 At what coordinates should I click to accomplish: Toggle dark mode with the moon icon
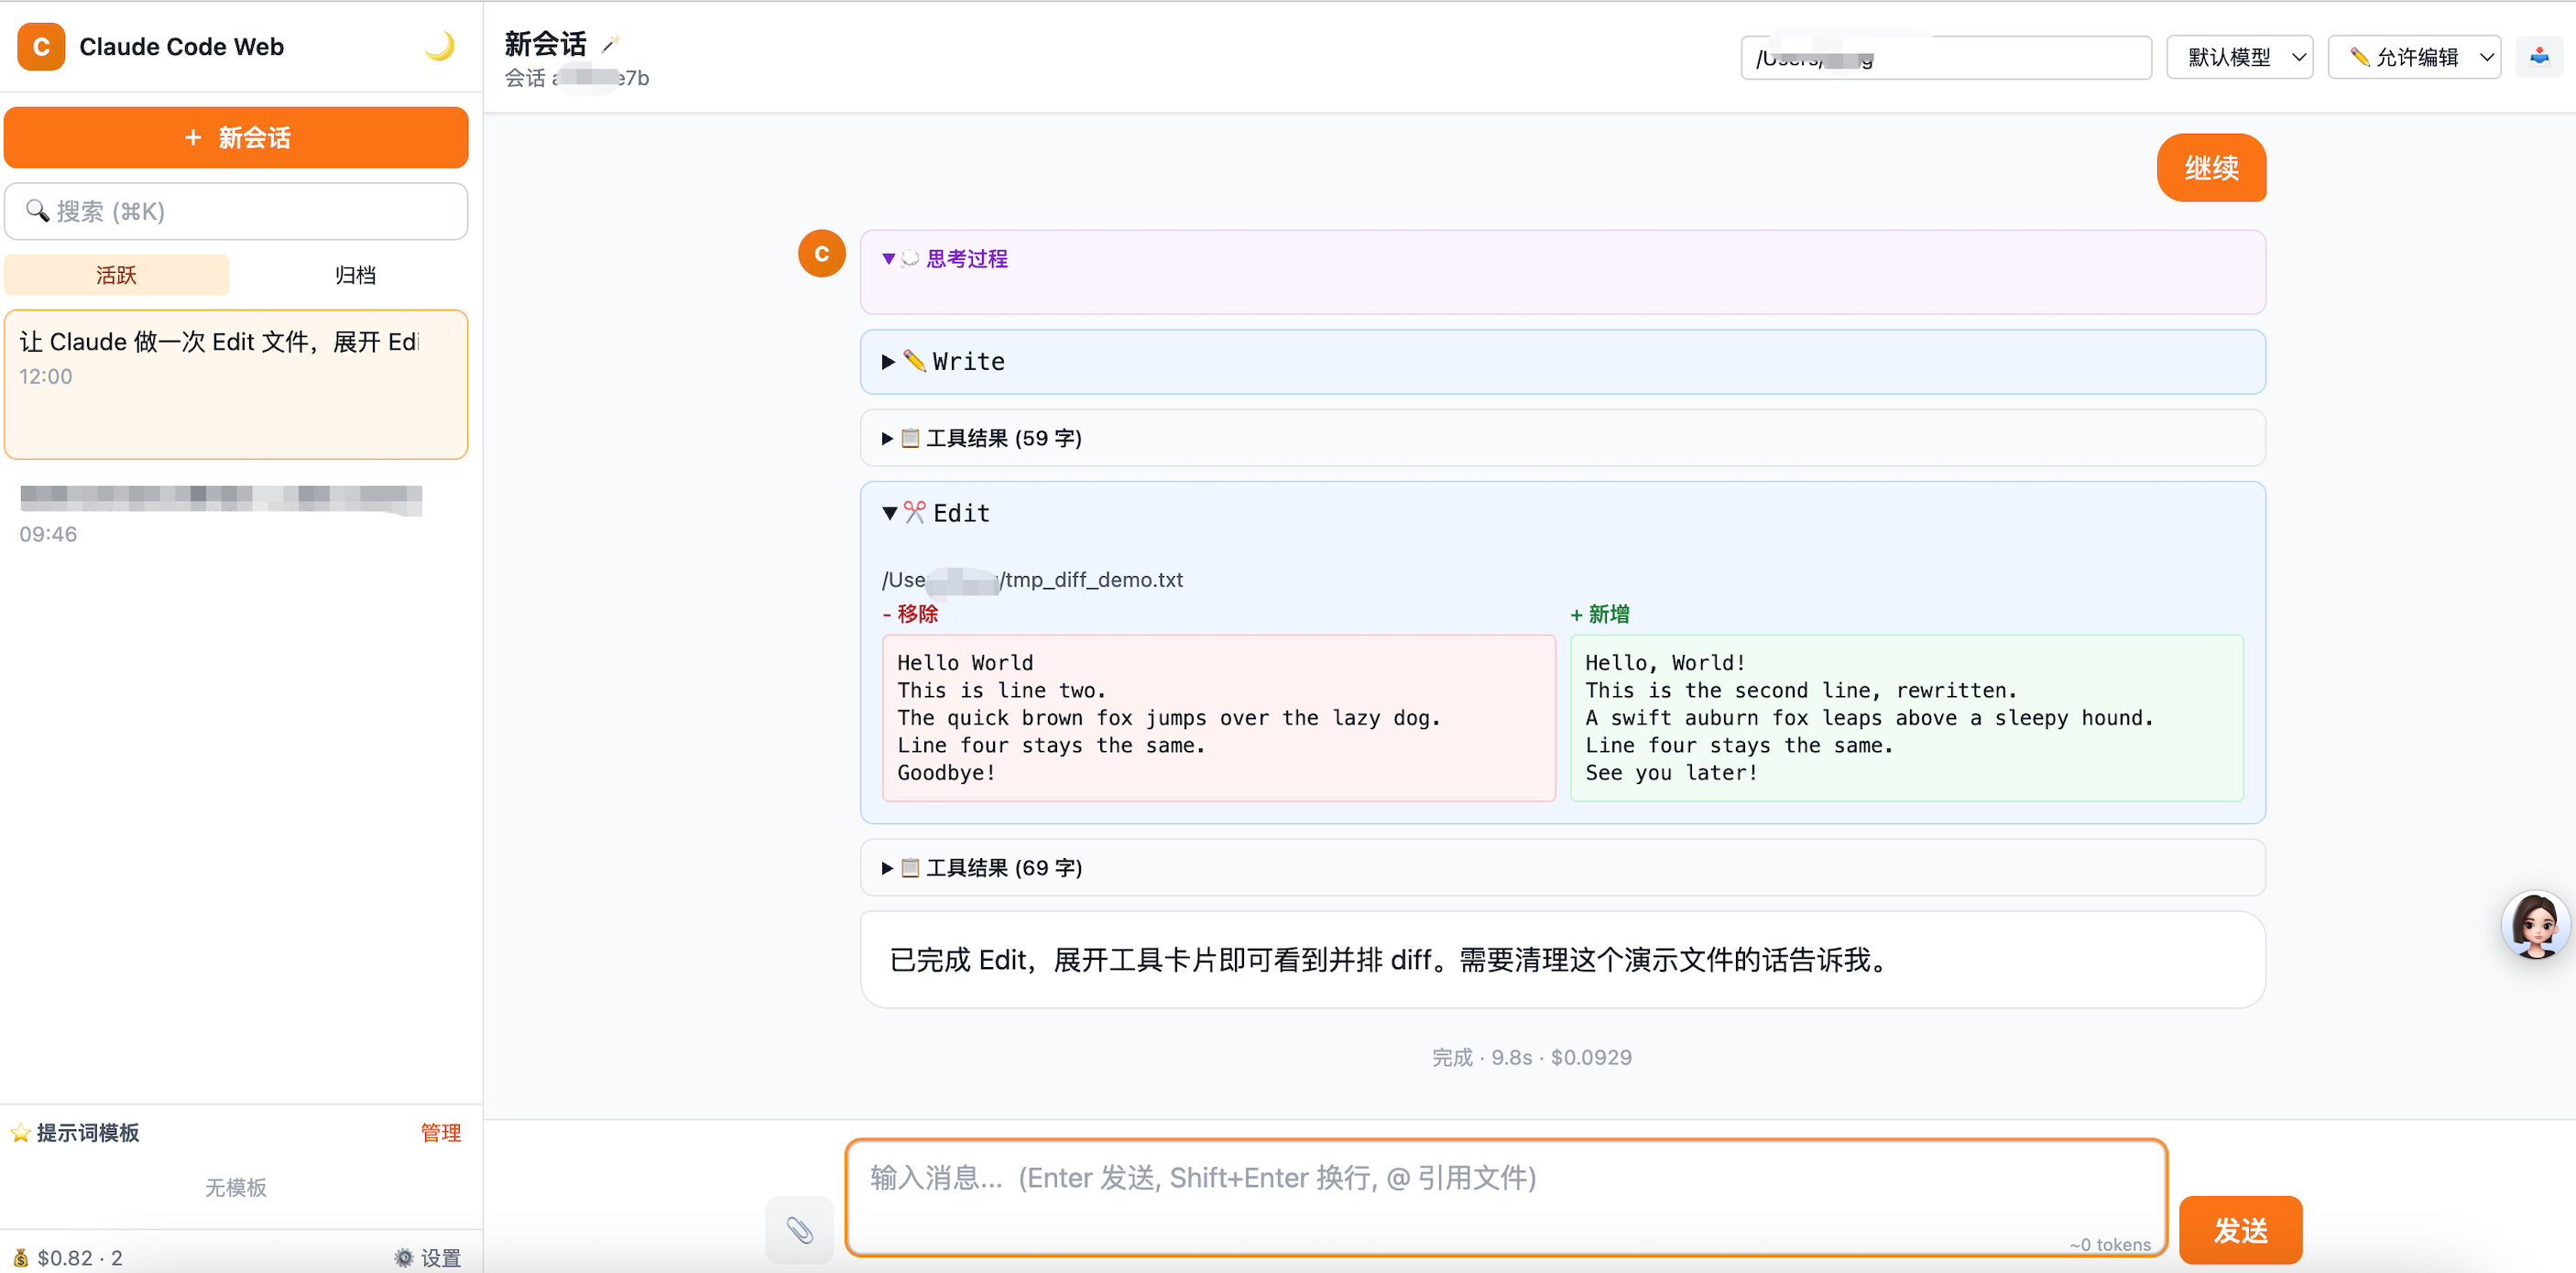(x=439, y=46)
